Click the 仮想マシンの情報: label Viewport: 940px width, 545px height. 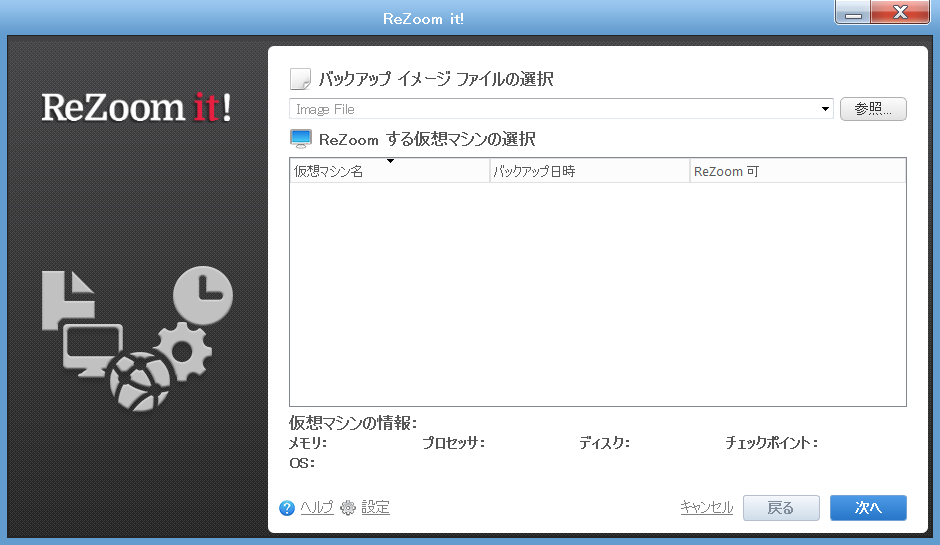353,423
